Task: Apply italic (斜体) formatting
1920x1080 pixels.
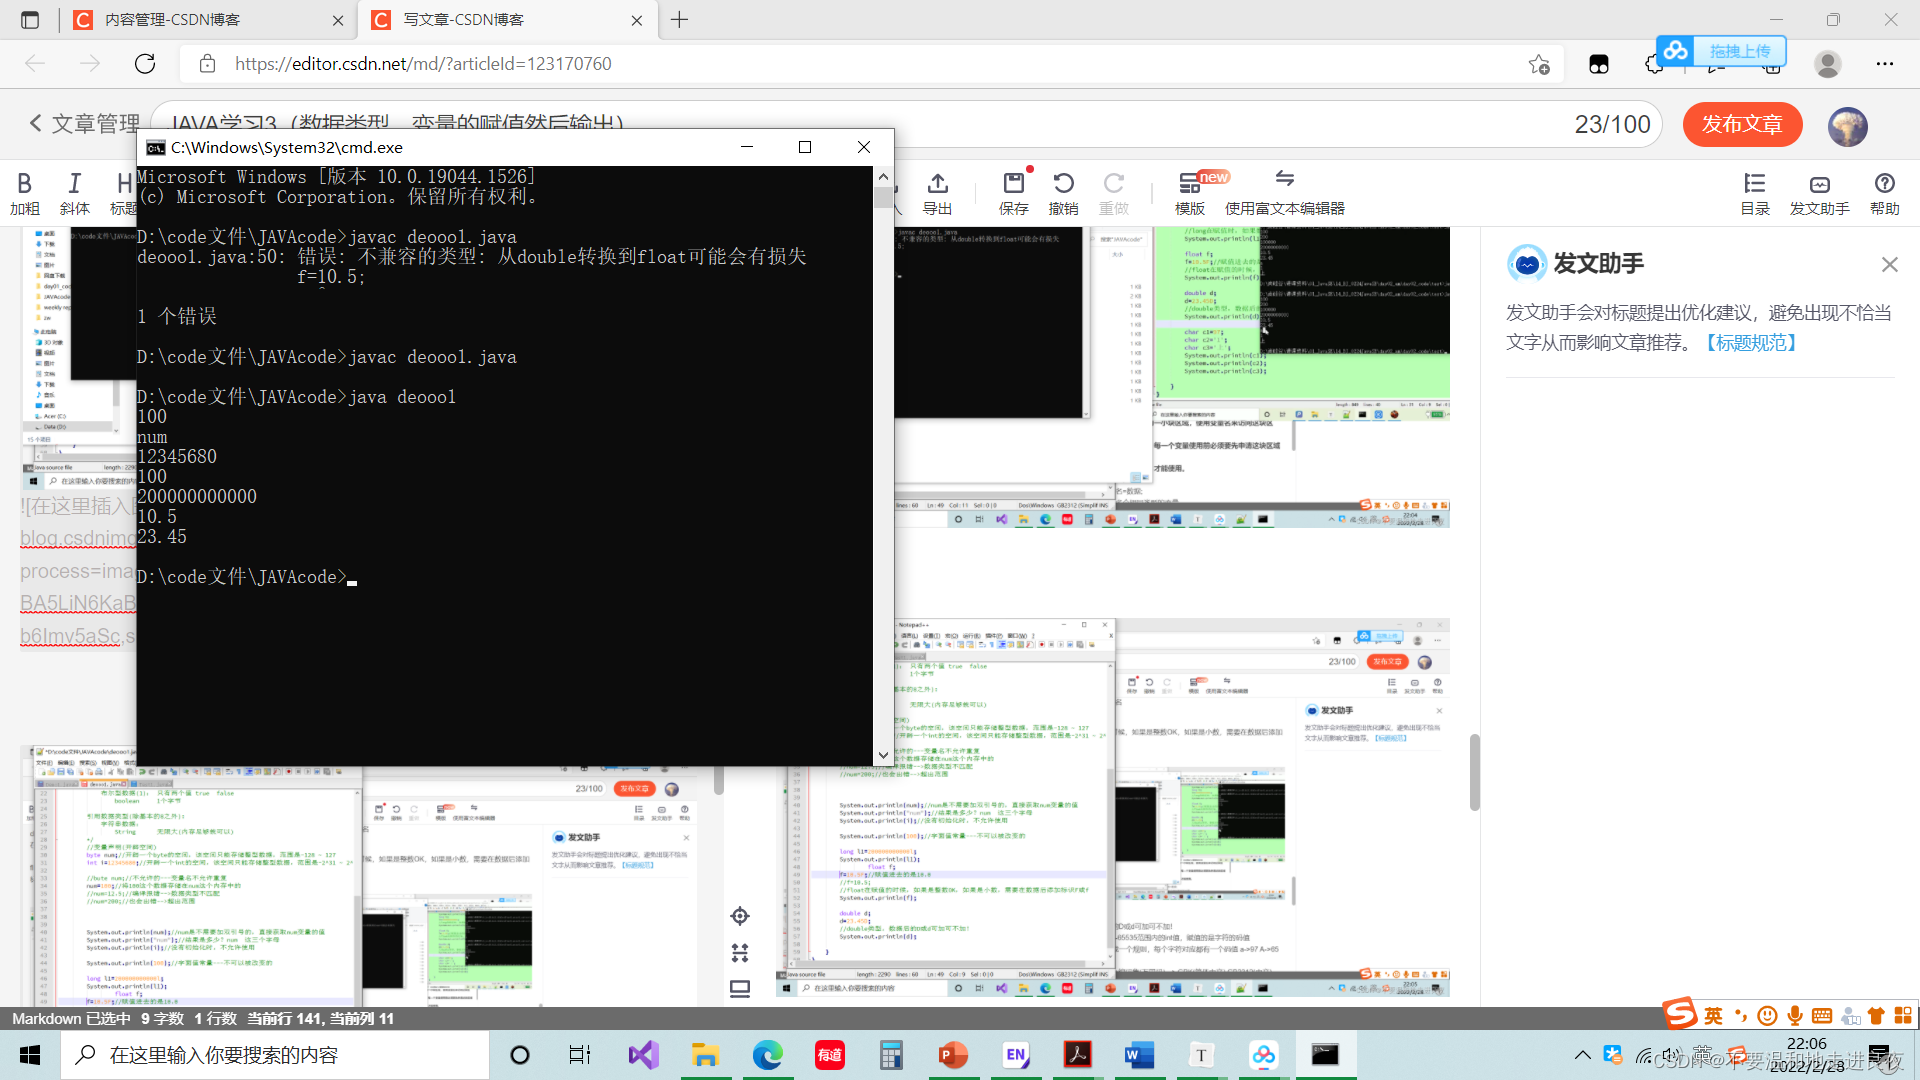Action: click(x=74, y=193)
